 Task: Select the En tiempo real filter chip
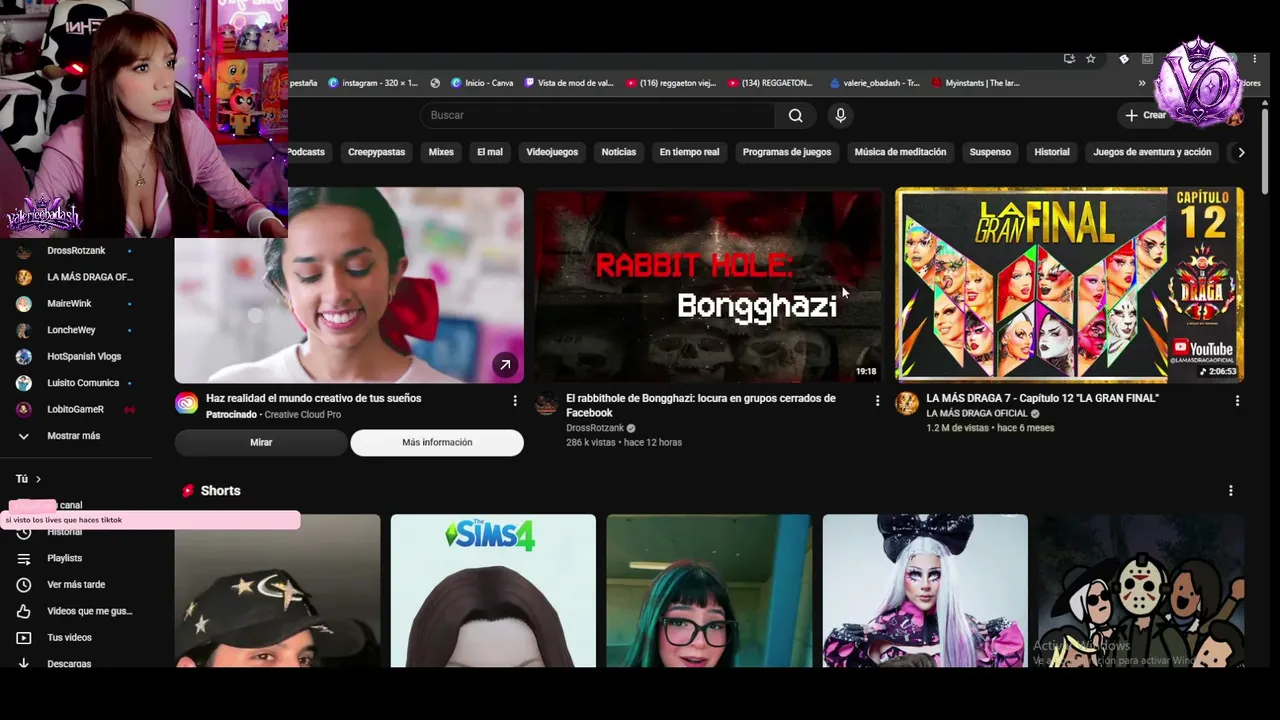(x=689, y=152)
